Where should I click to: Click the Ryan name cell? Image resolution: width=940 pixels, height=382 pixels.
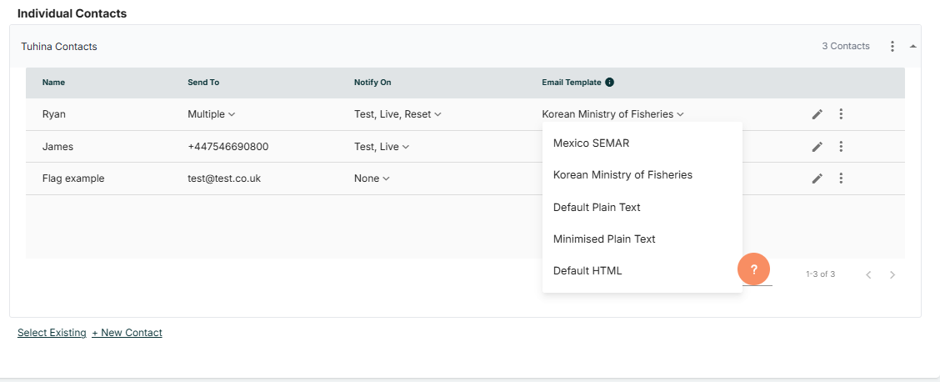pos(54,114)
